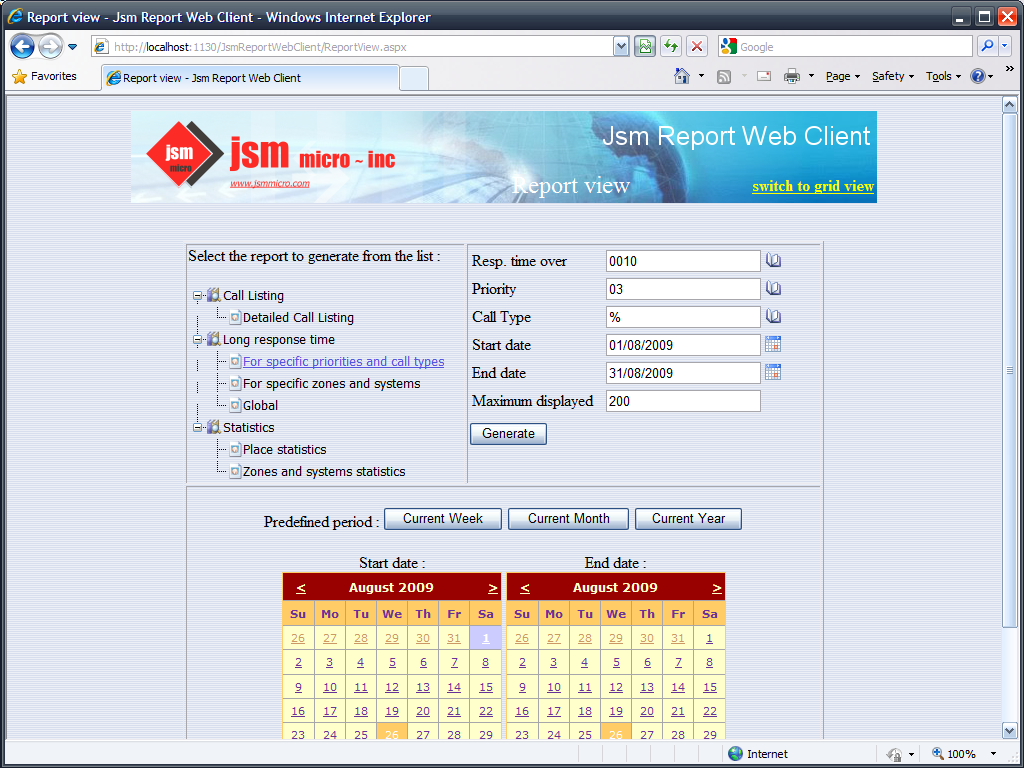1024x768 pixels.
Task: Open calendar icon next to End date
Action: click(773, 372)
